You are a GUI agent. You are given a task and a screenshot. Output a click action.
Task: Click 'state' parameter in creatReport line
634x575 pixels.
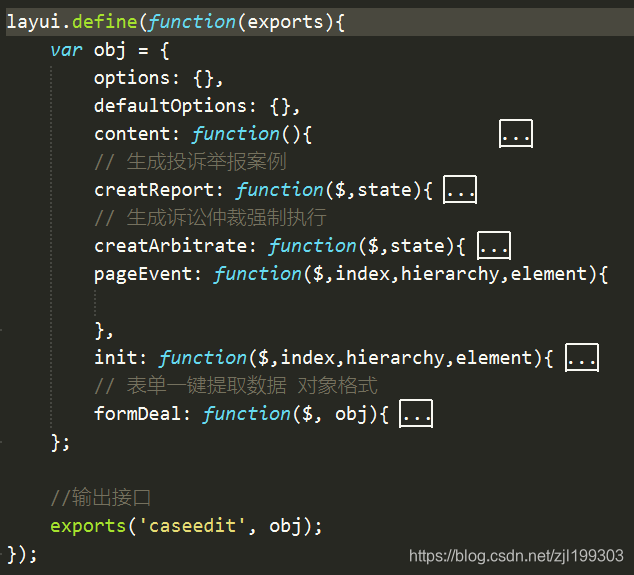click(385, 190)
